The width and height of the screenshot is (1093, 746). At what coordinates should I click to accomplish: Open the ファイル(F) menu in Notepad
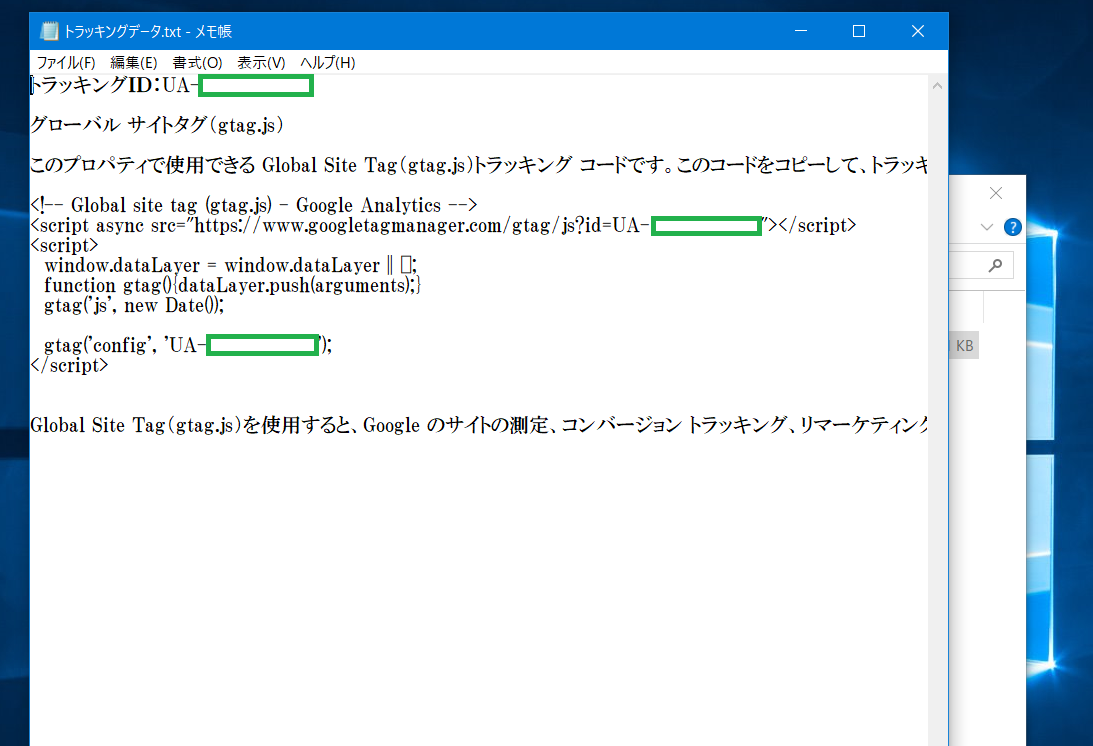pyautogui.click(x=66, y=63)
